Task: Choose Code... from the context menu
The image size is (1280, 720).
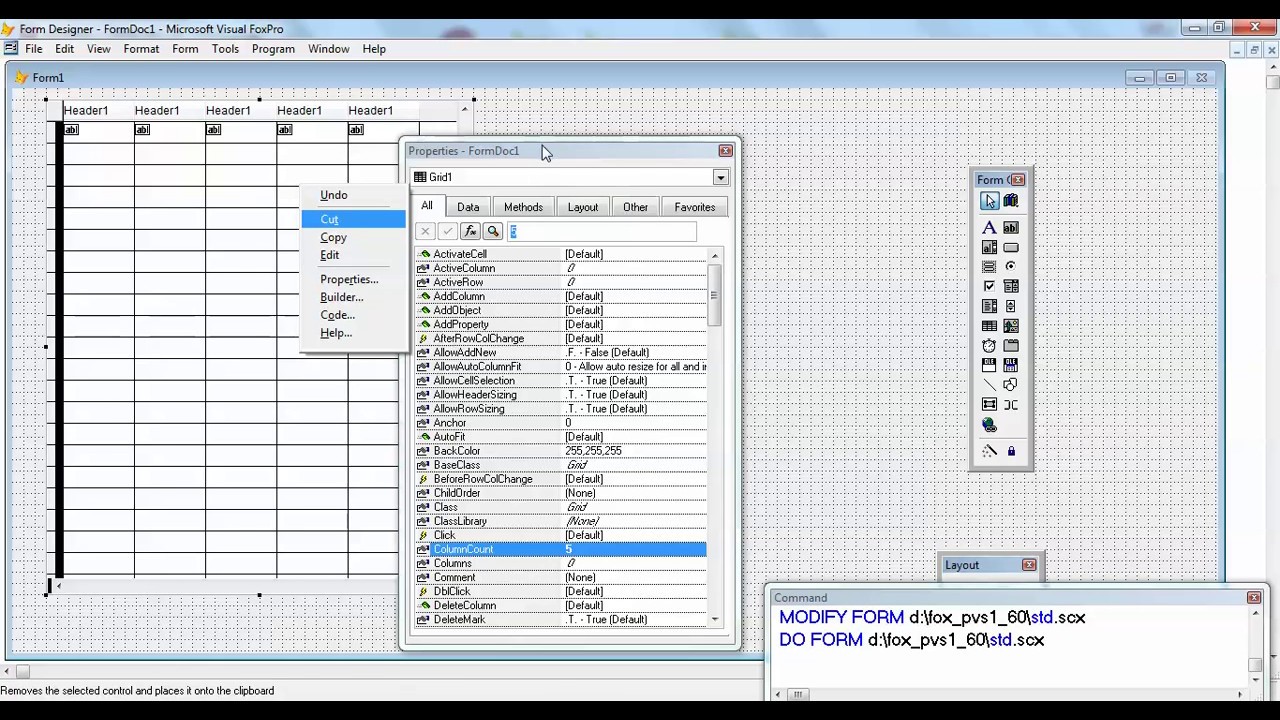Action: pyautogui.click(x=354, y=315)
